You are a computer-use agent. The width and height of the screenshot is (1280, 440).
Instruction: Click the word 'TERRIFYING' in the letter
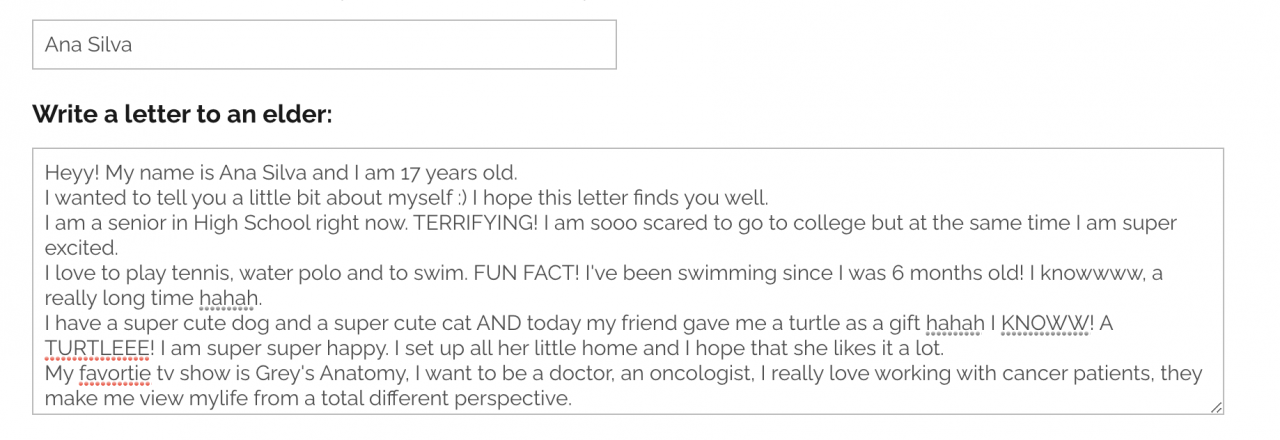click(x=476, y=222)
